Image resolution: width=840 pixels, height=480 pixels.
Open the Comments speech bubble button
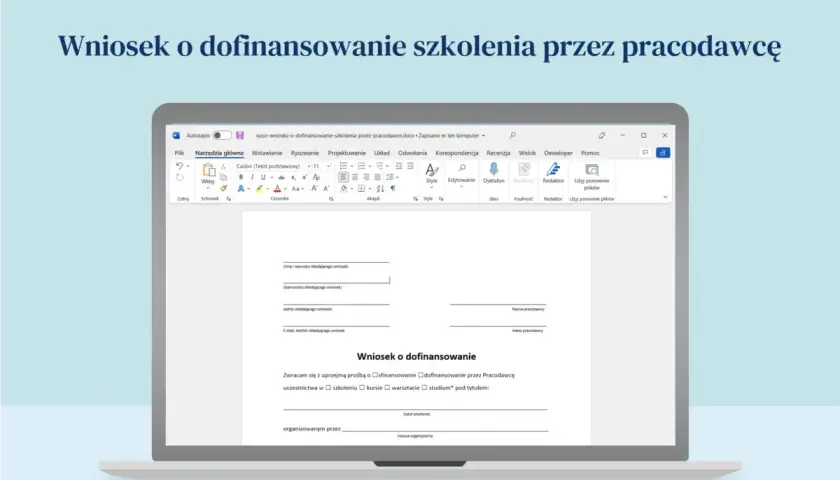point(645,153)
